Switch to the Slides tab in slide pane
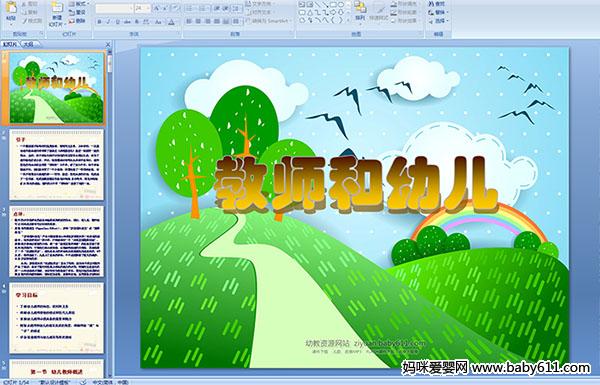The image size is (600, 385). pos(10,44)
